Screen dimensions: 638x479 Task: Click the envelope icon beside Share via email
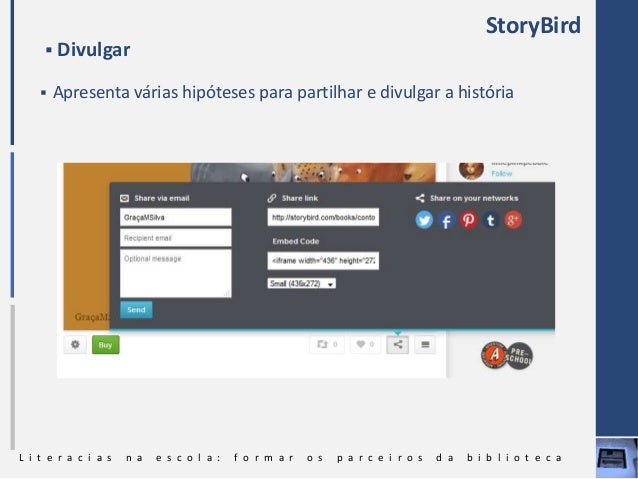[125, 198]
